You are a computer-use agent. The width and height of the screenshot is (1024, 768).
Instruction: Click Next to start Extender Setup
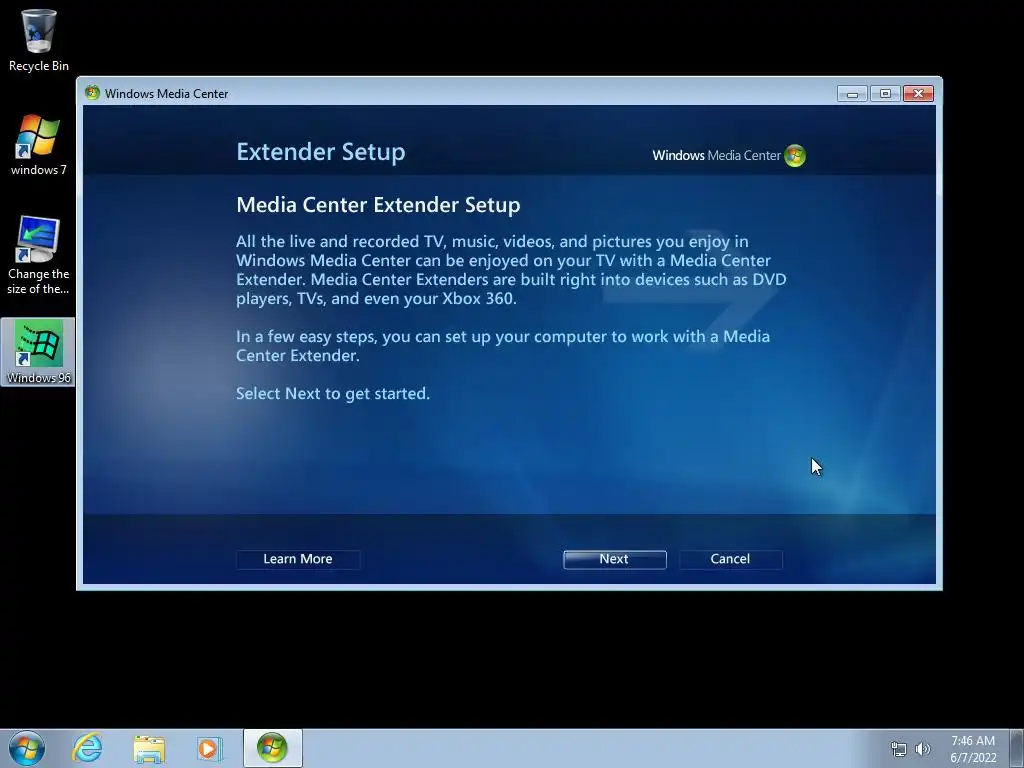615,559
